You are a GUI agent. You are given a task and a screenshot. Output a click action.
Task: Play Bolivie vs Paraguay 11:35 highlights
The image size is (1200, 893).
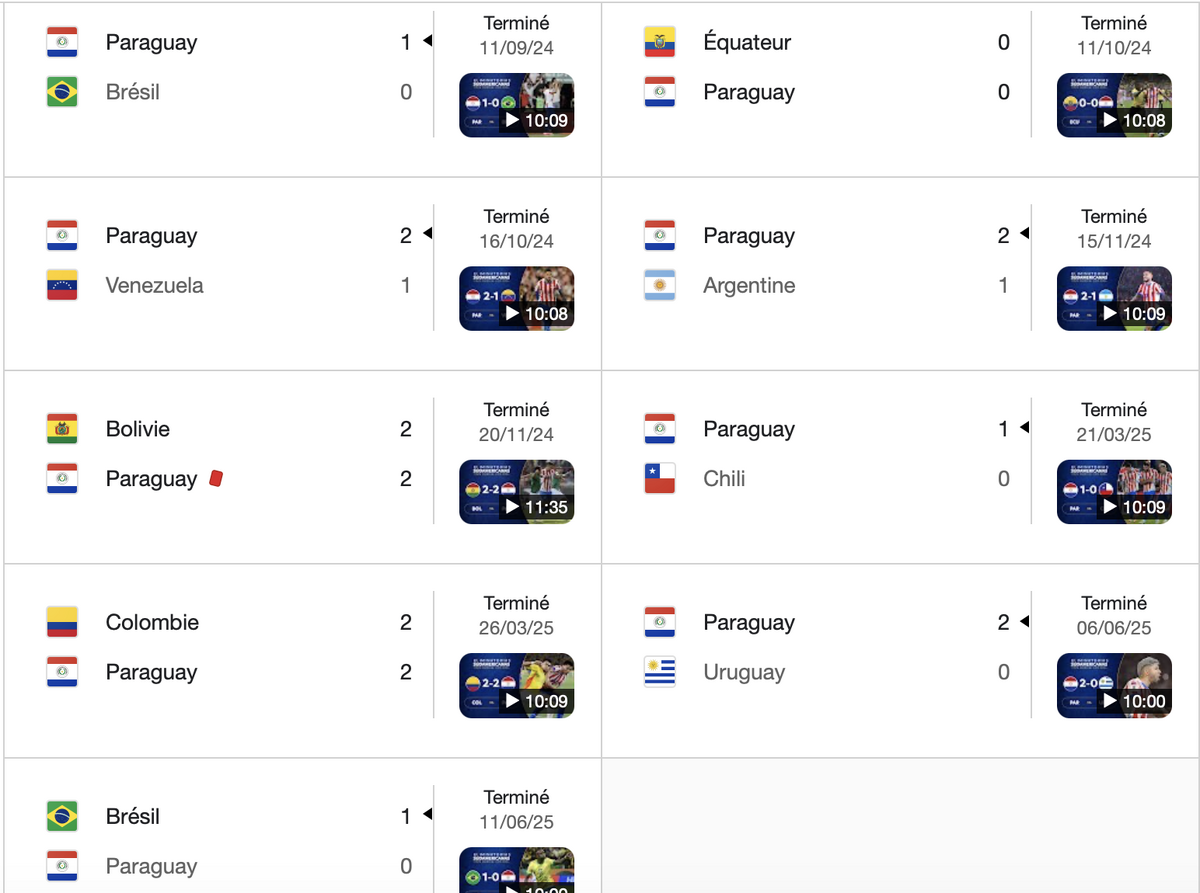516,492
